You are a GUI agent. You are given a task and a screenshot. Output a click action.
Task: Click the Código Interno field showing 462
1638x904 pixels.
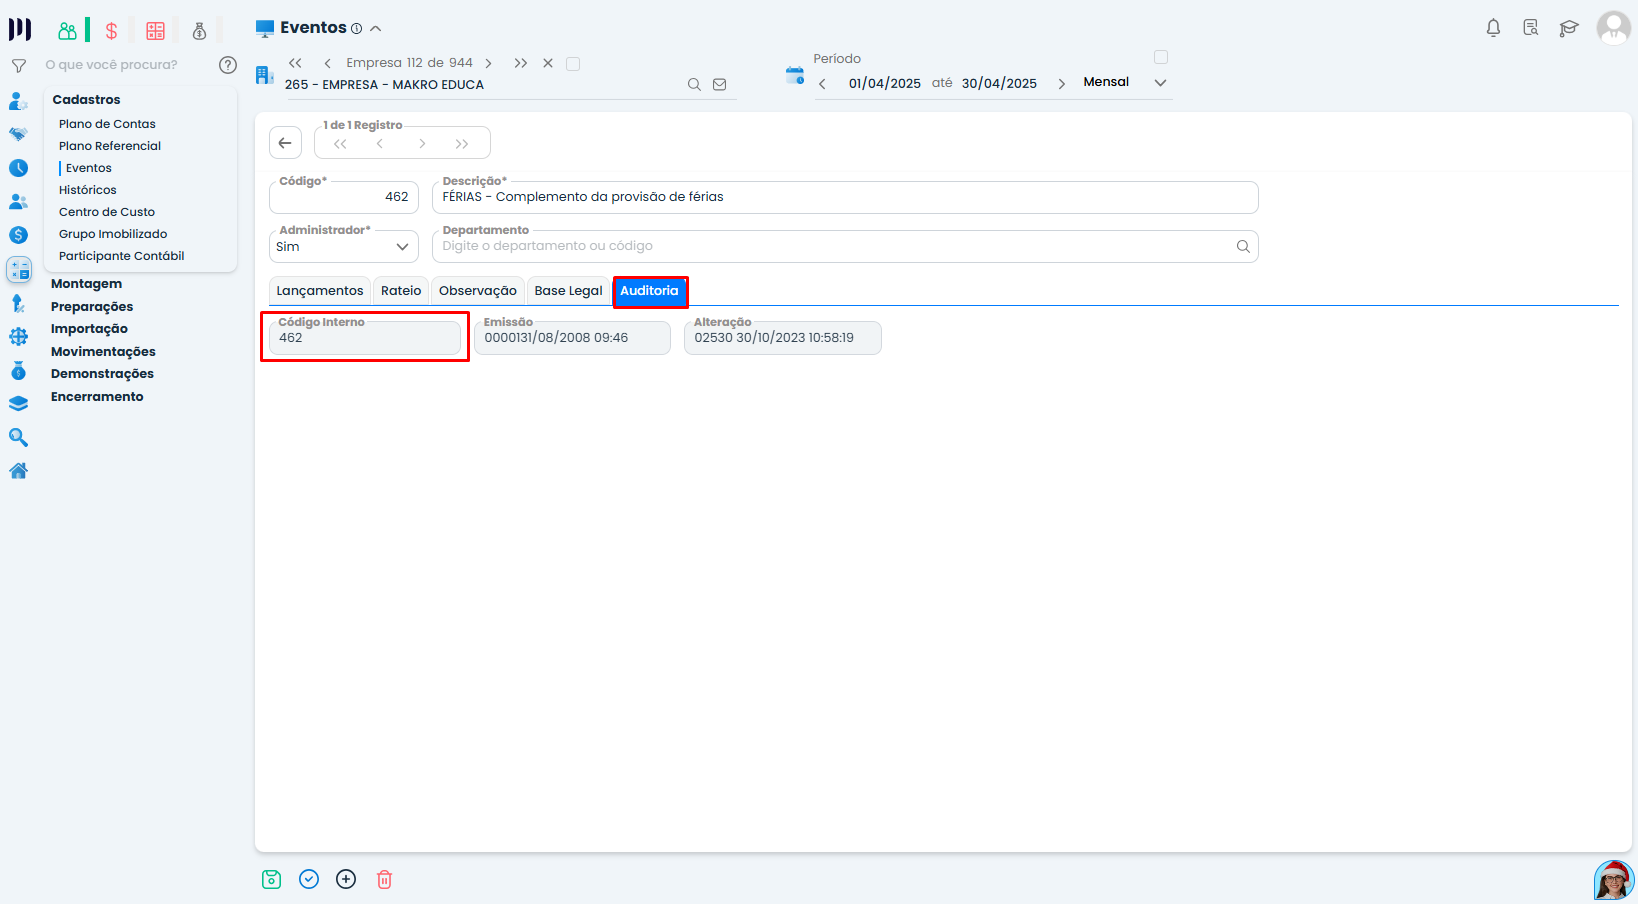click(364, 337)
